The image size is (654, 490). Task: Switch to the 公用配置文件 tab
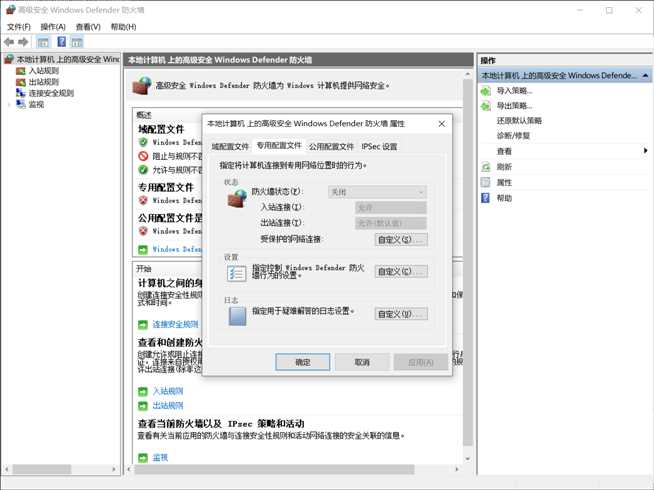[x=331, y=146]
